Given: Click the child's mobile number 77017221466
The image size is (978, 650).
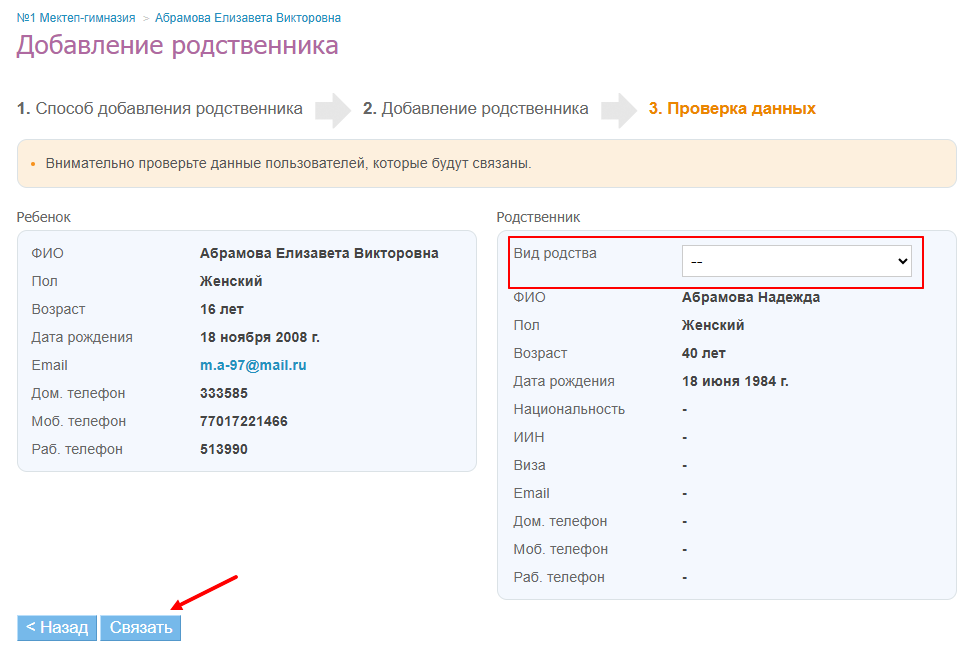Looking at the screenshot, I should pos(243,421).
